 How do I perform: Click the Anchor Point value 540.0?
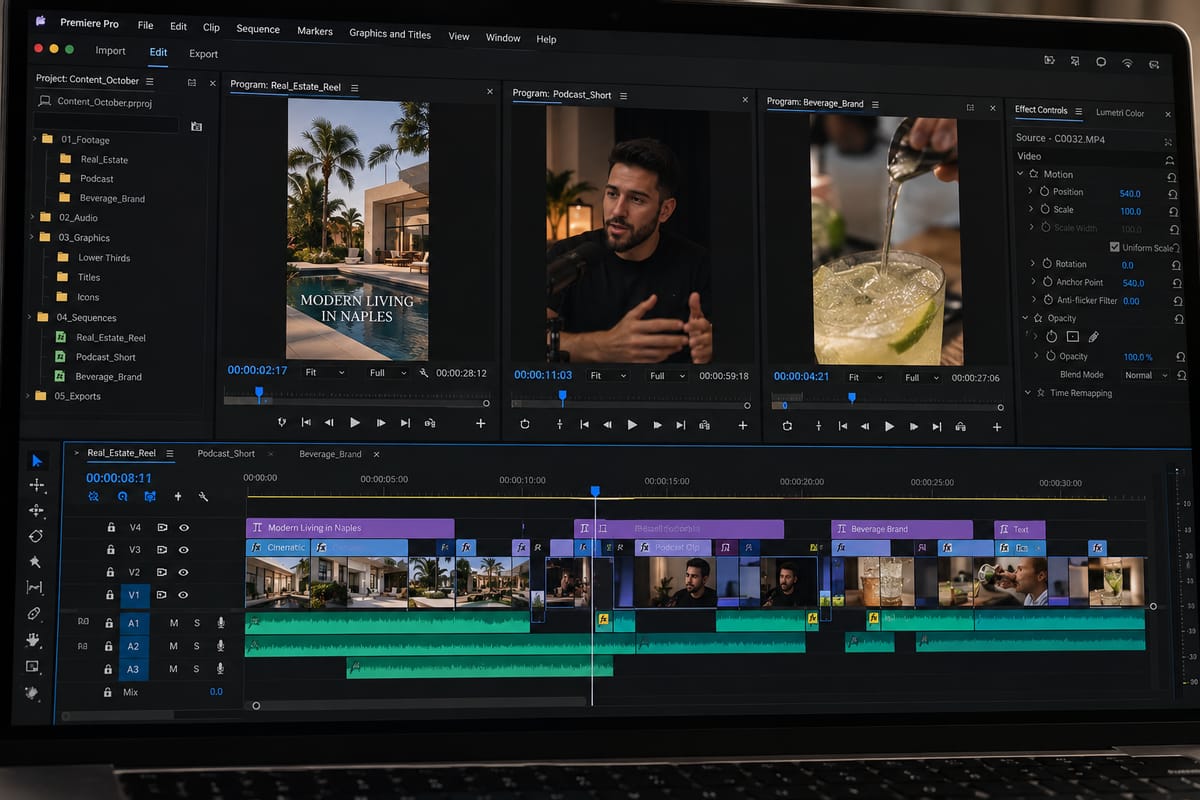point(1132,283)
